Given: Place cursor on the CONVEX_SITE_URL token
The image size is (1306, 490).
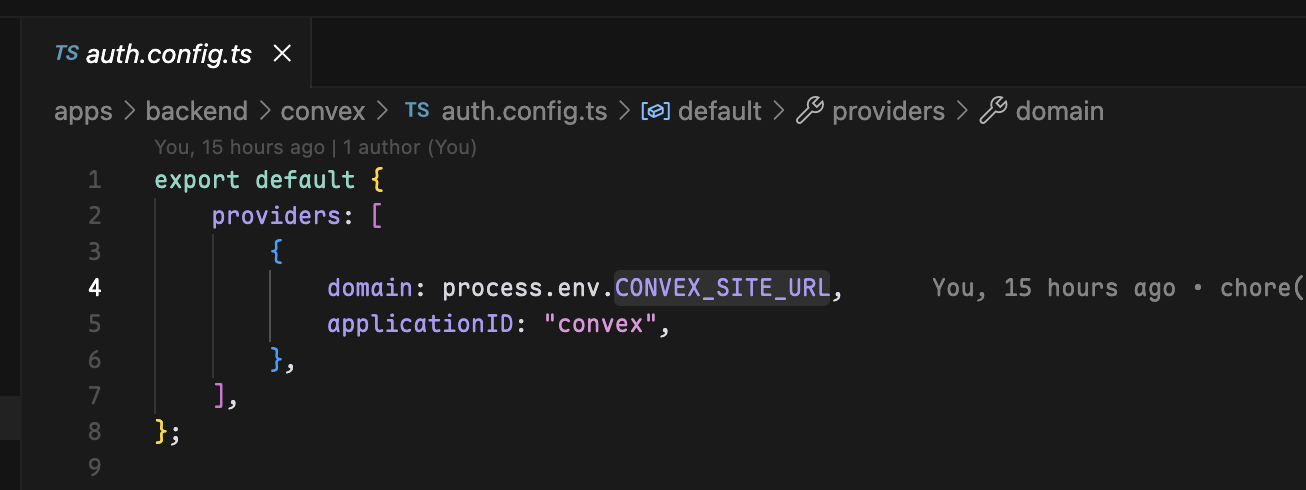Looking at the screenshot, I should 721,288.
